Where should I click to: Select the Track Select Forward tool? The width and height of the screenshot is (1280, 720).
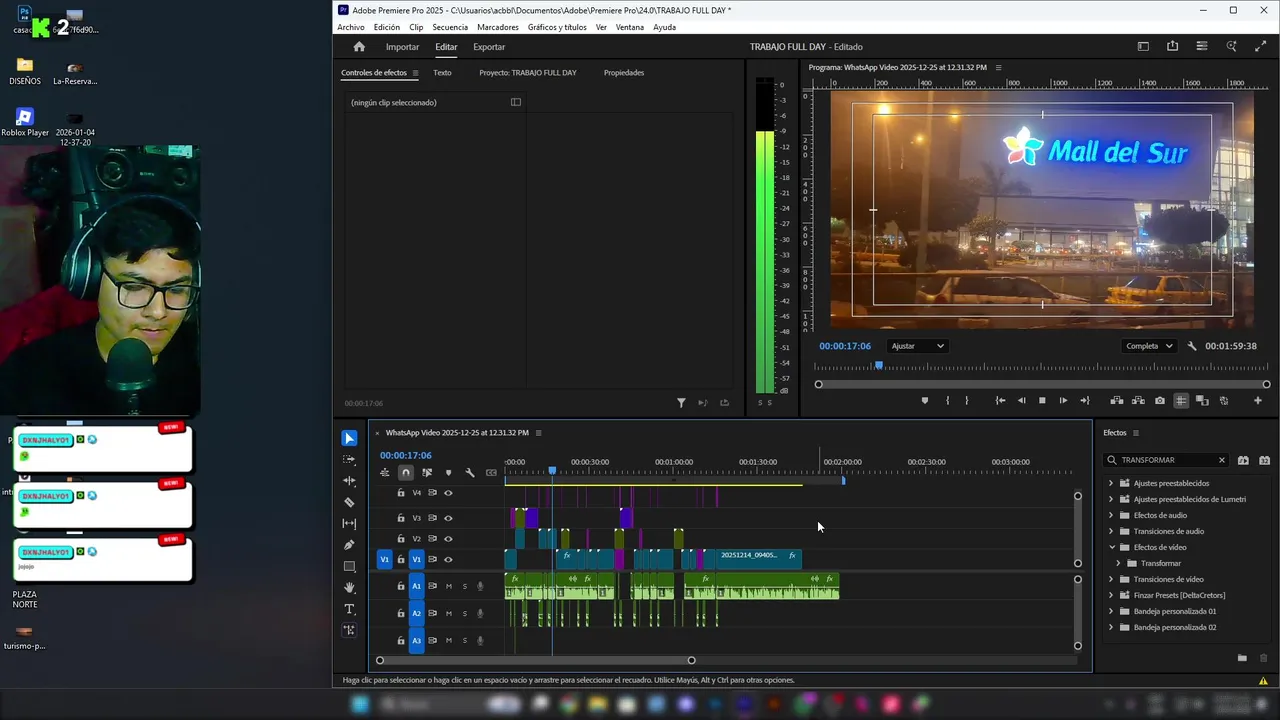[349, 460]
